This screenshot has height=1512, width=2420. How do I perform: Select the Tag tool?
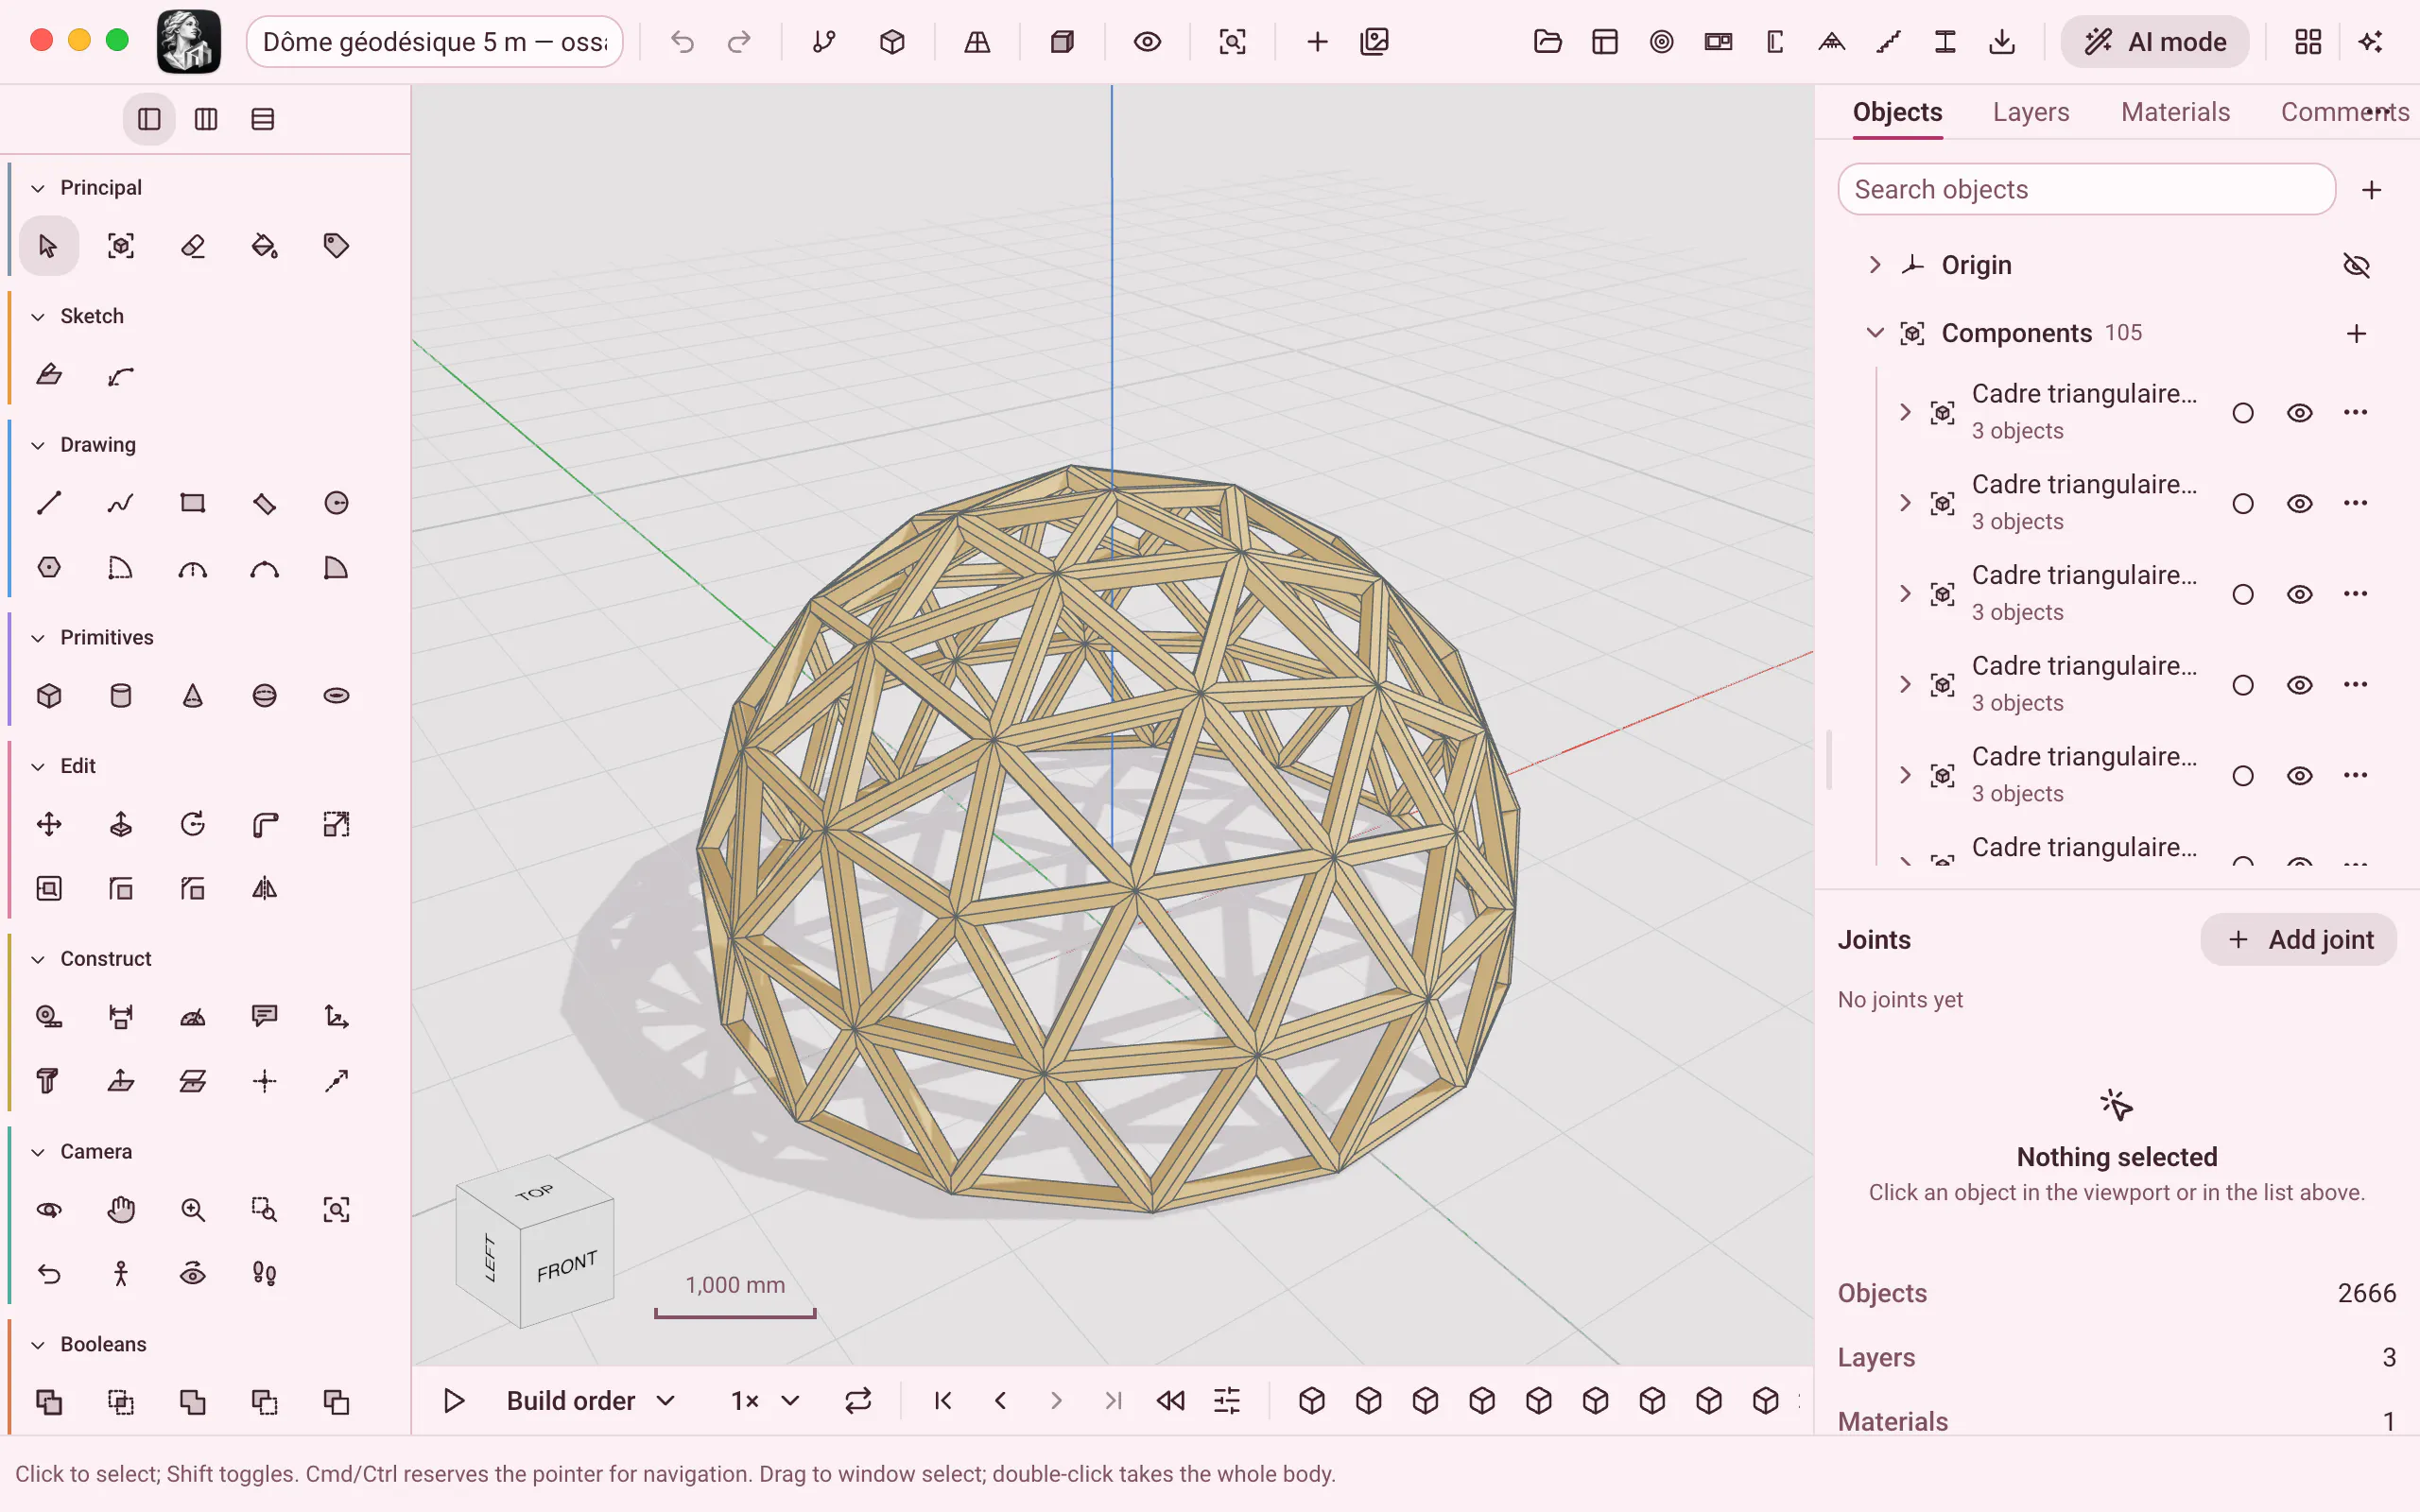click(336, 246)
